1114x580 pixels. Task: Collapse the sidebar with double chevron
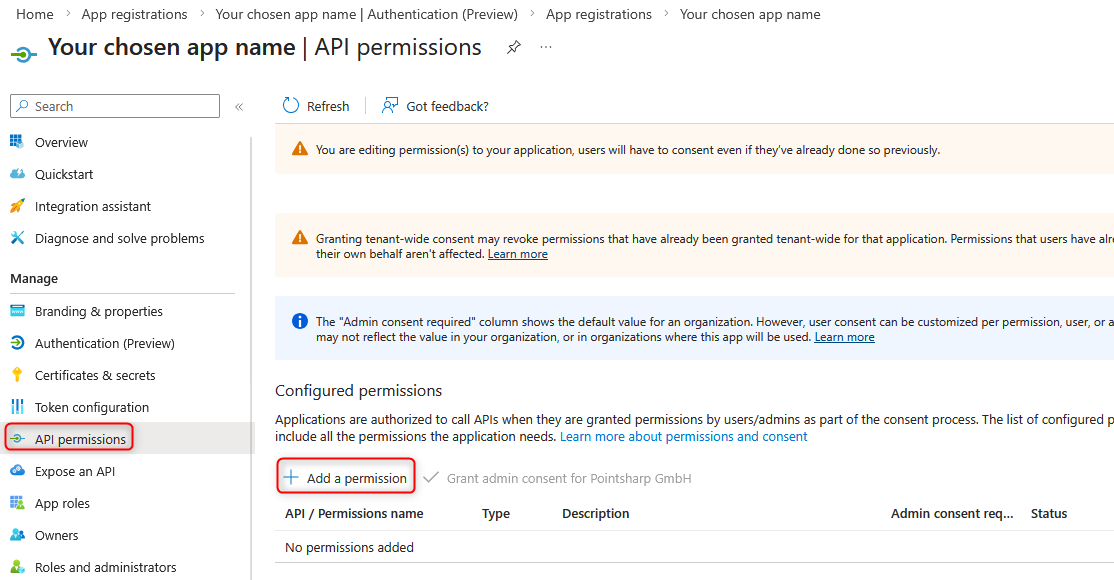[x=239, y=106]
